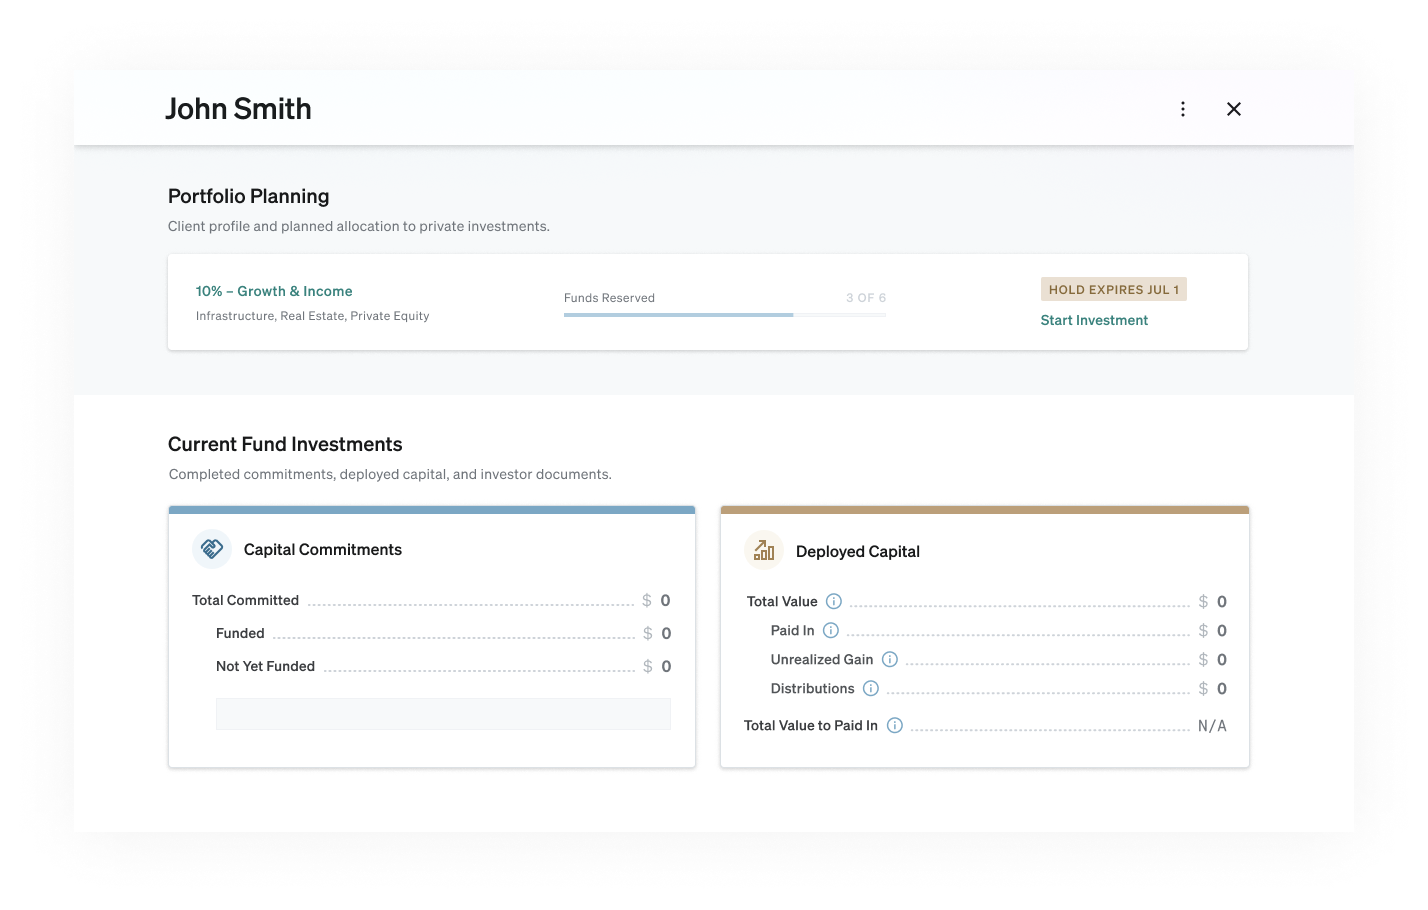The height and width of the screenshot is (910, 1428).
Task: Click the Total Value label text
Action: click(782, 601)
